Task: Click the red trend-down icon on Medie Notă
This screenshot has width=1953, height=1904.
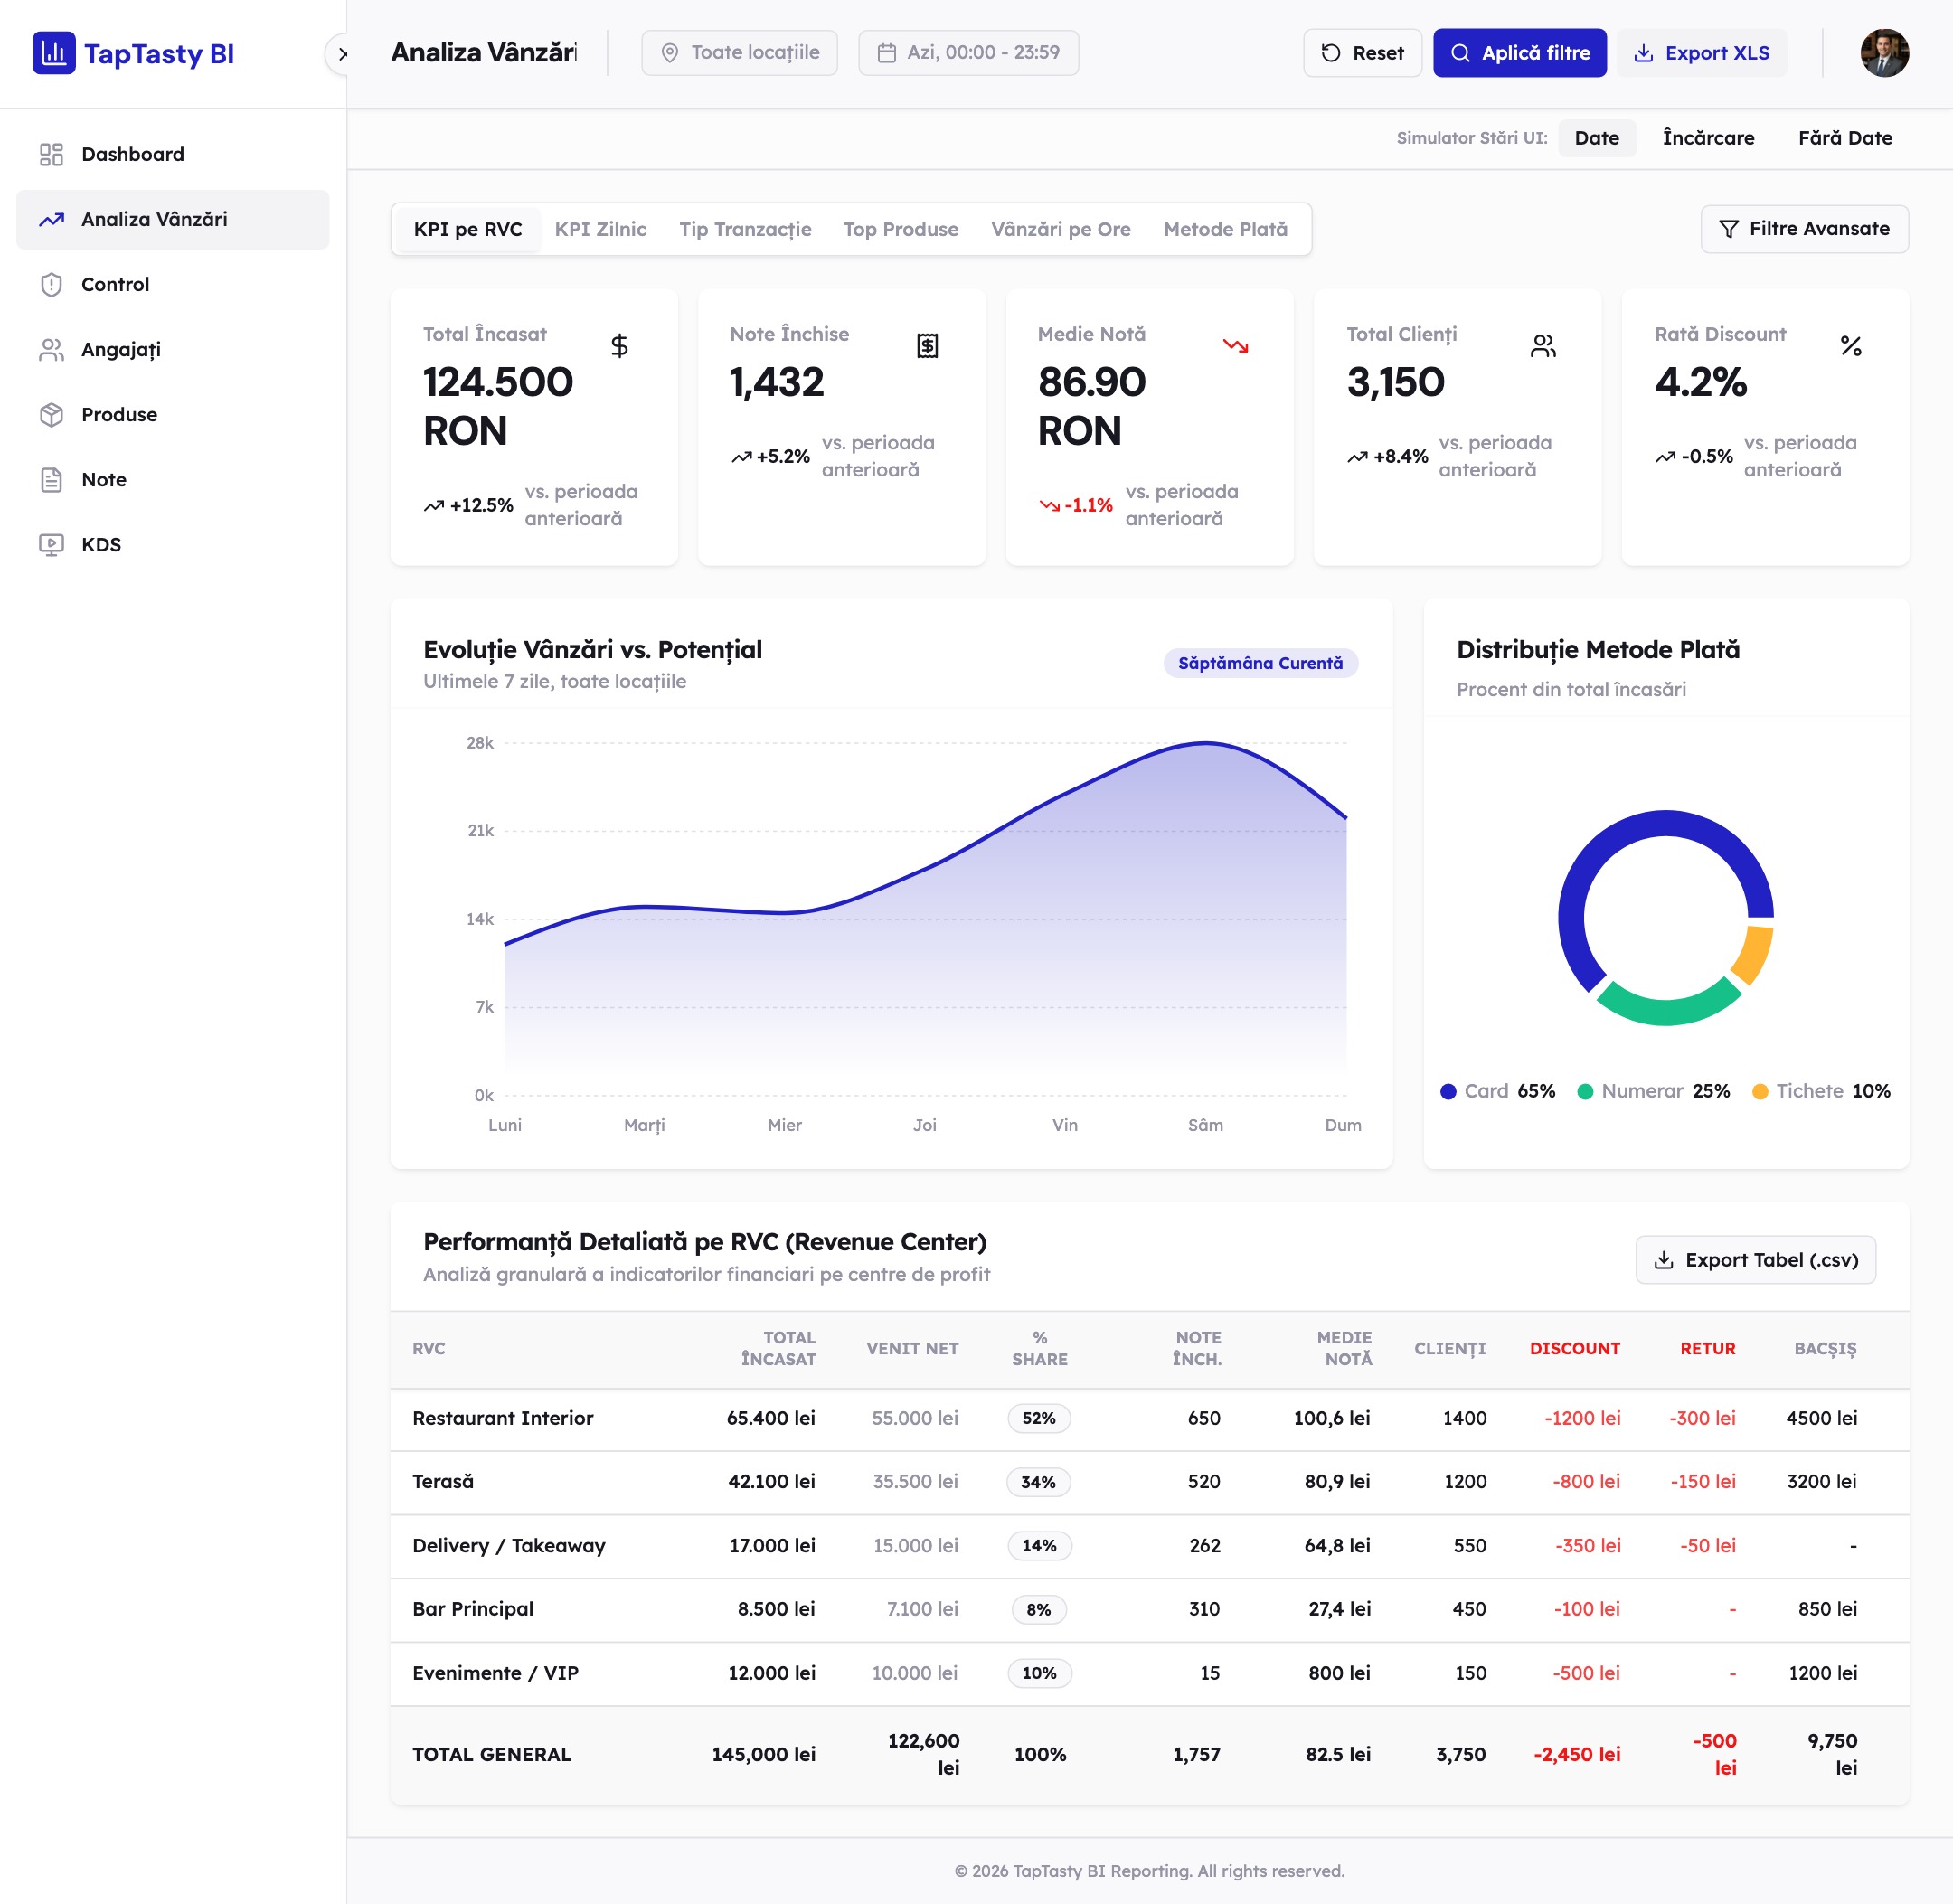Action: (x=1236, y=346)
